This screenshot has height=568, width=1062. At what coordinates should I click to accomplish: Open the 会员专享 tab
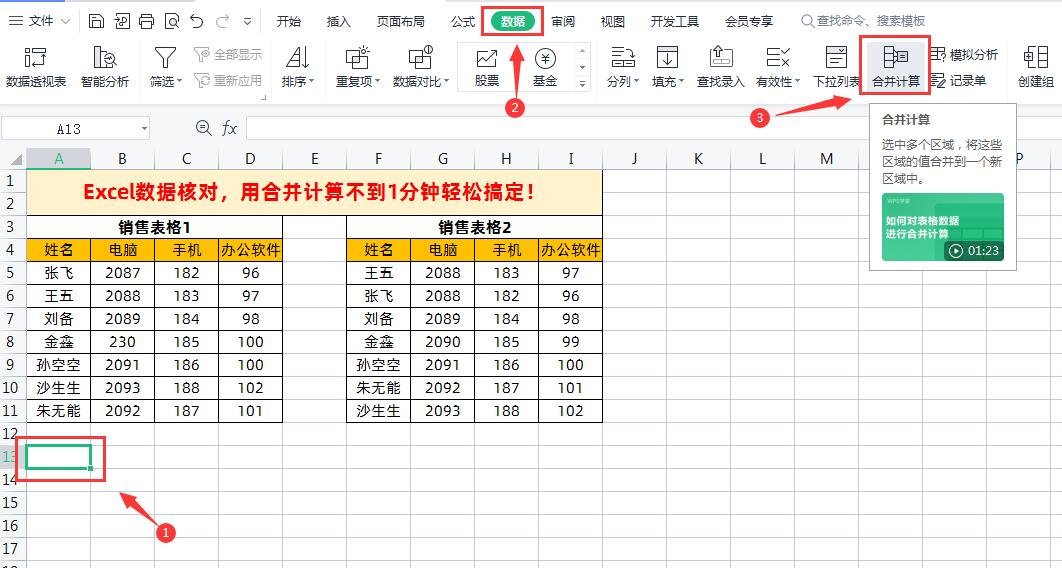(x=749, y=22)
